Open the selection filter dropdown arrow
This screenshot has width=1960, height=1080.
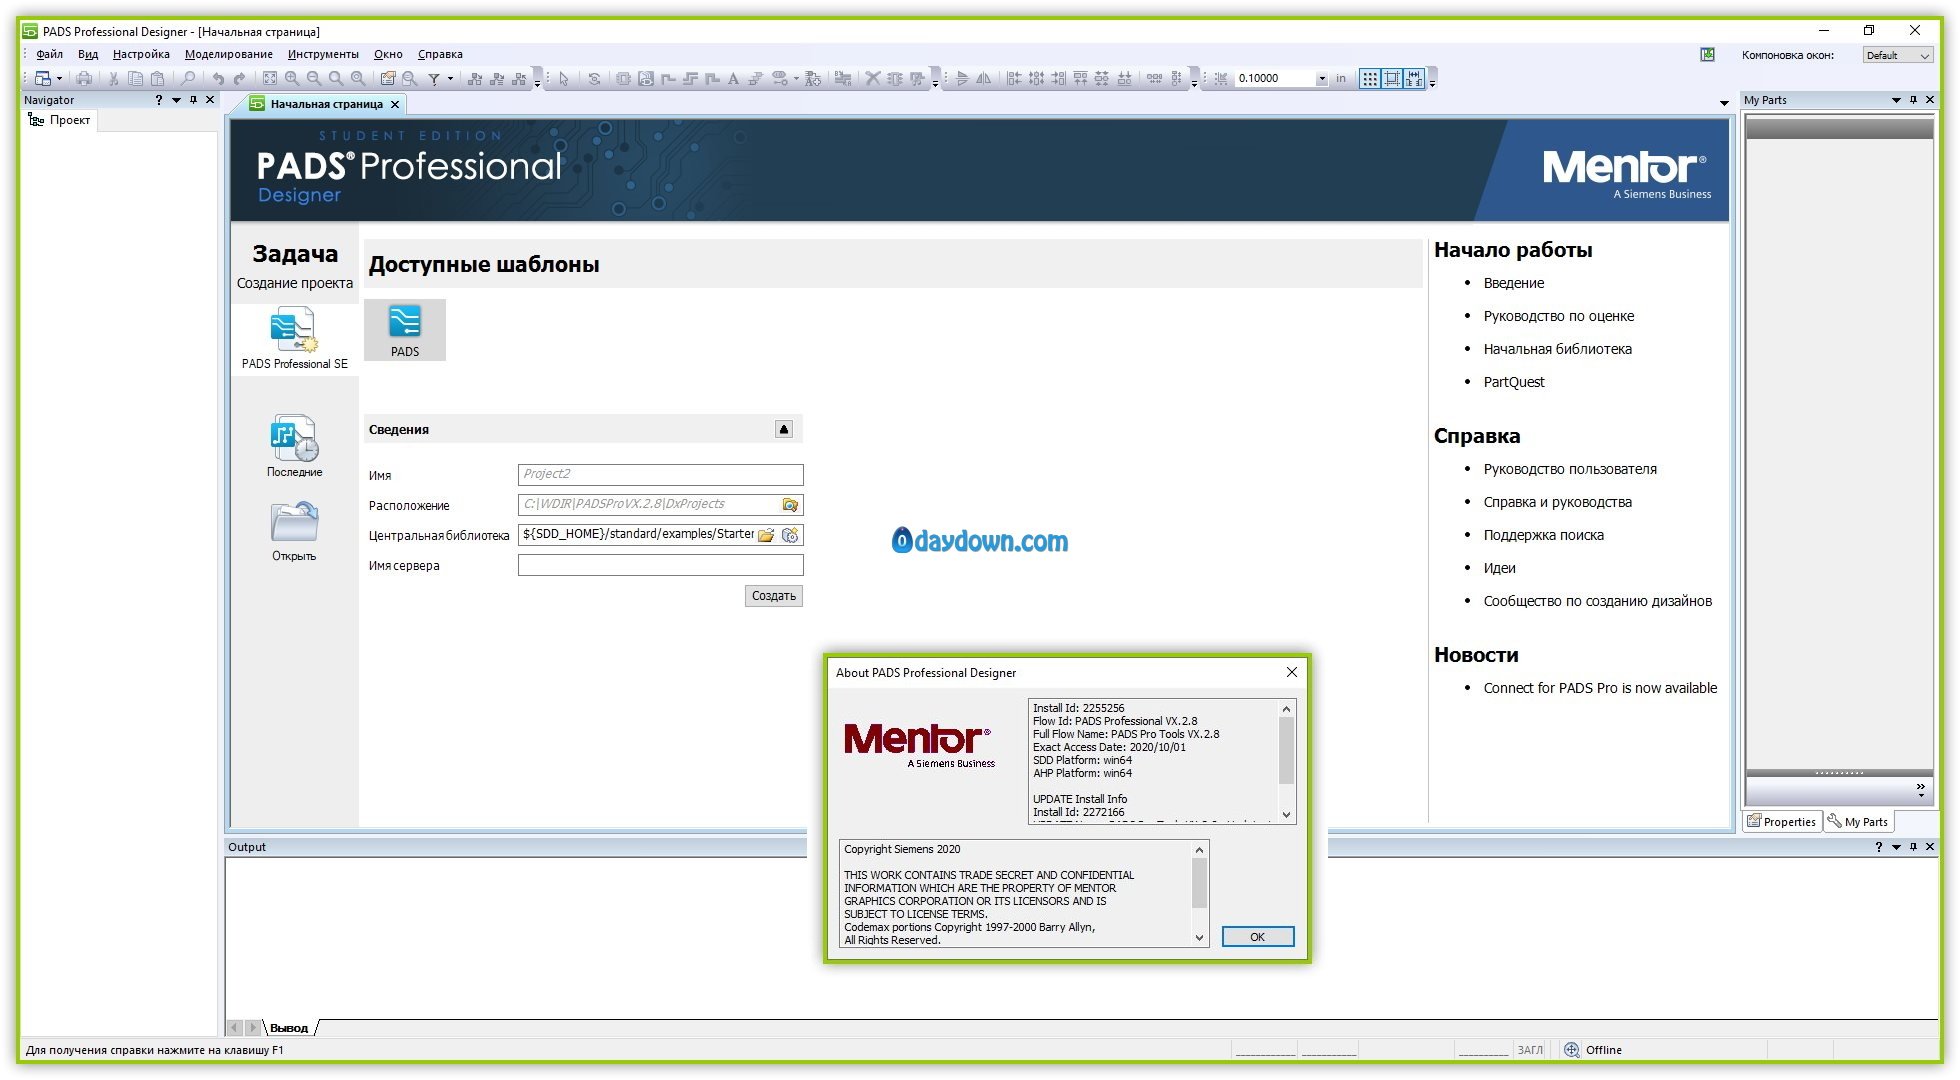coord(450,78)
